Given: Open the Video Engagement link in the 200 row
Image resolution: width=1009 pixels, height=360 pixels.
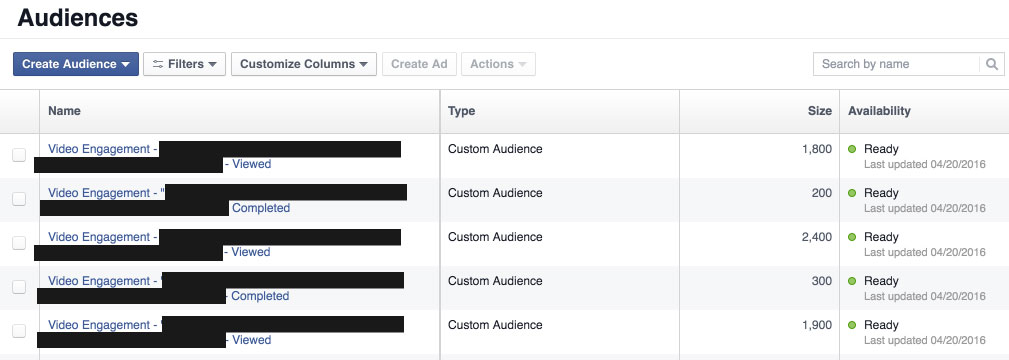Looking at the screenshot, I should pos(106,193).
